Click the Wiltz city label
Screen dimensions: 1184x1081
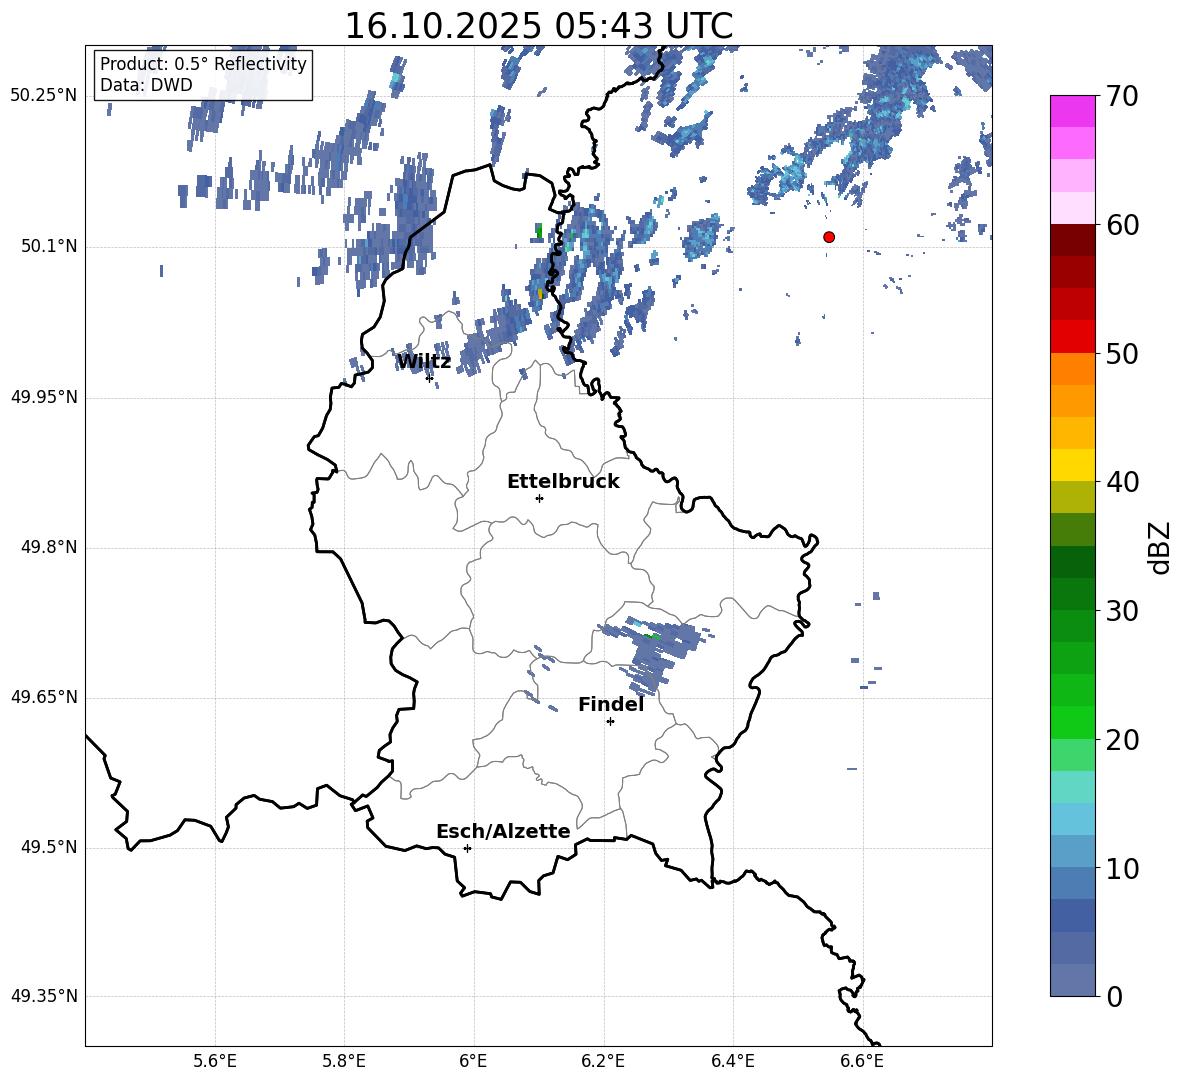coord(424,362)
